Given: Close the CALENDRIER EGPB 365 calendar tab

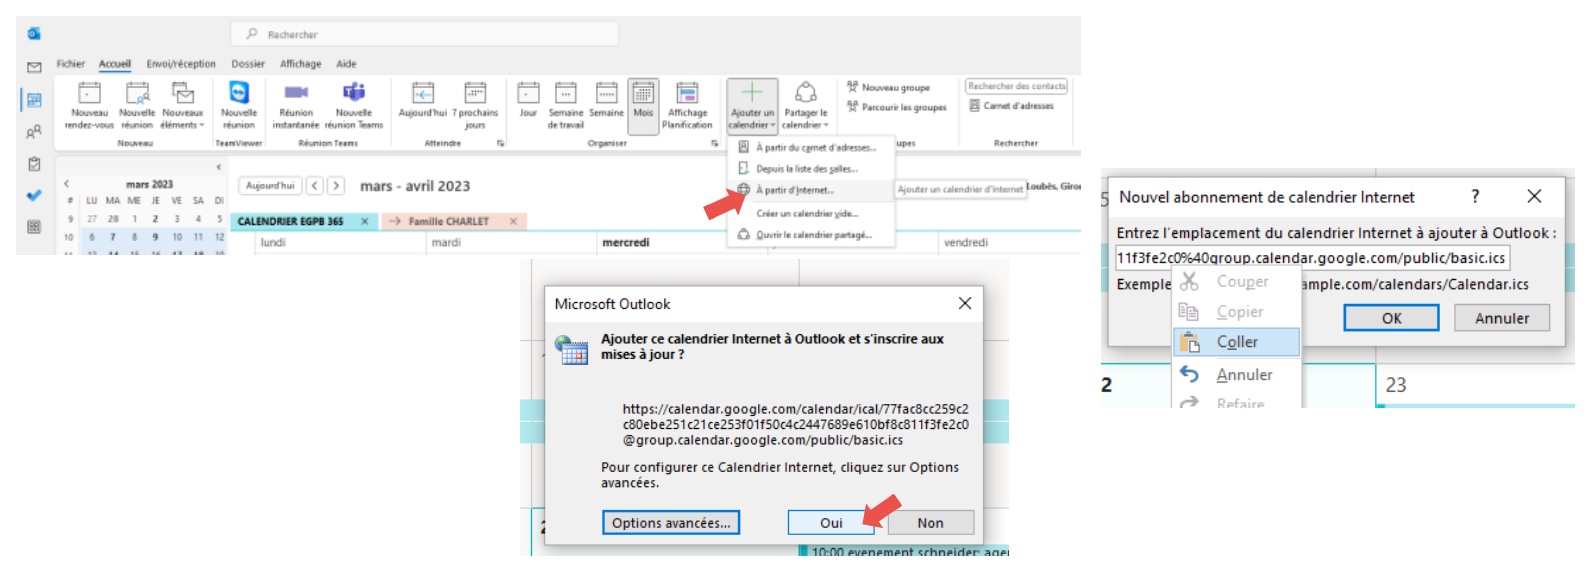Looking at the screenshot, I should coord(365,222).
